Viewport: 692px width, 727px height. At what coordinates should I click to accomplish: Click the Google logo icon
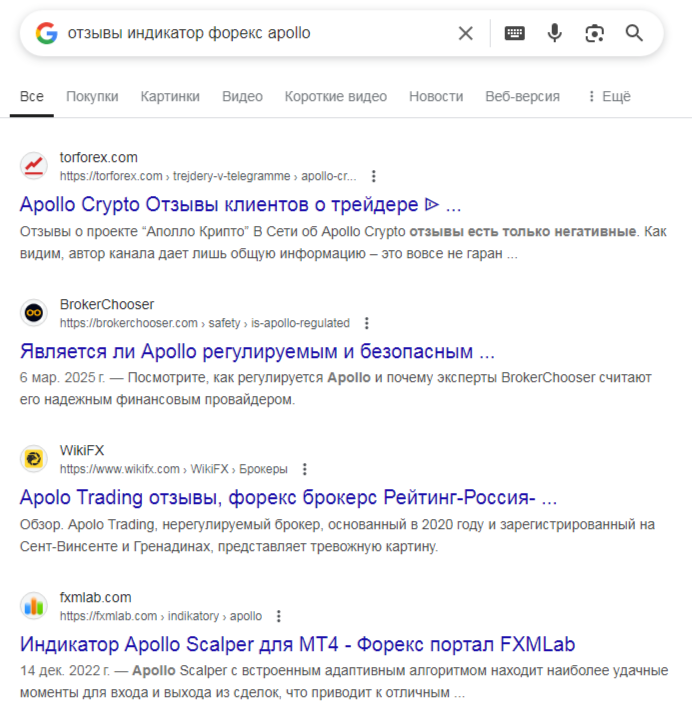(x=46, y=33)
